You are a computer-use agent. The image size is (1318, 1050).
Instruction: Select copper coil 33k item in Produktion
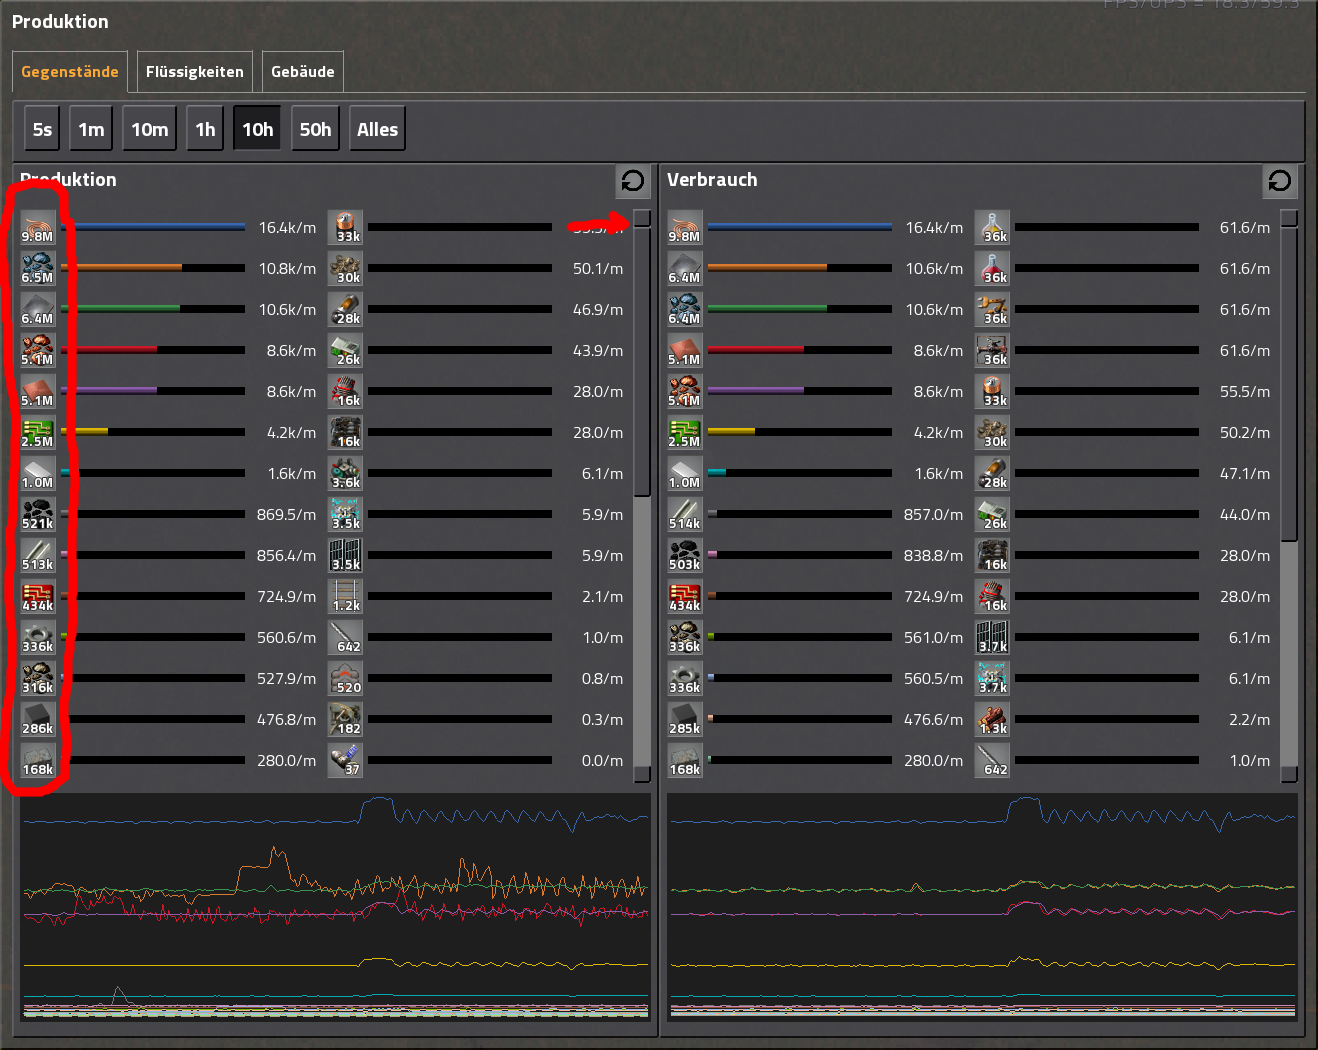(346, 227)
